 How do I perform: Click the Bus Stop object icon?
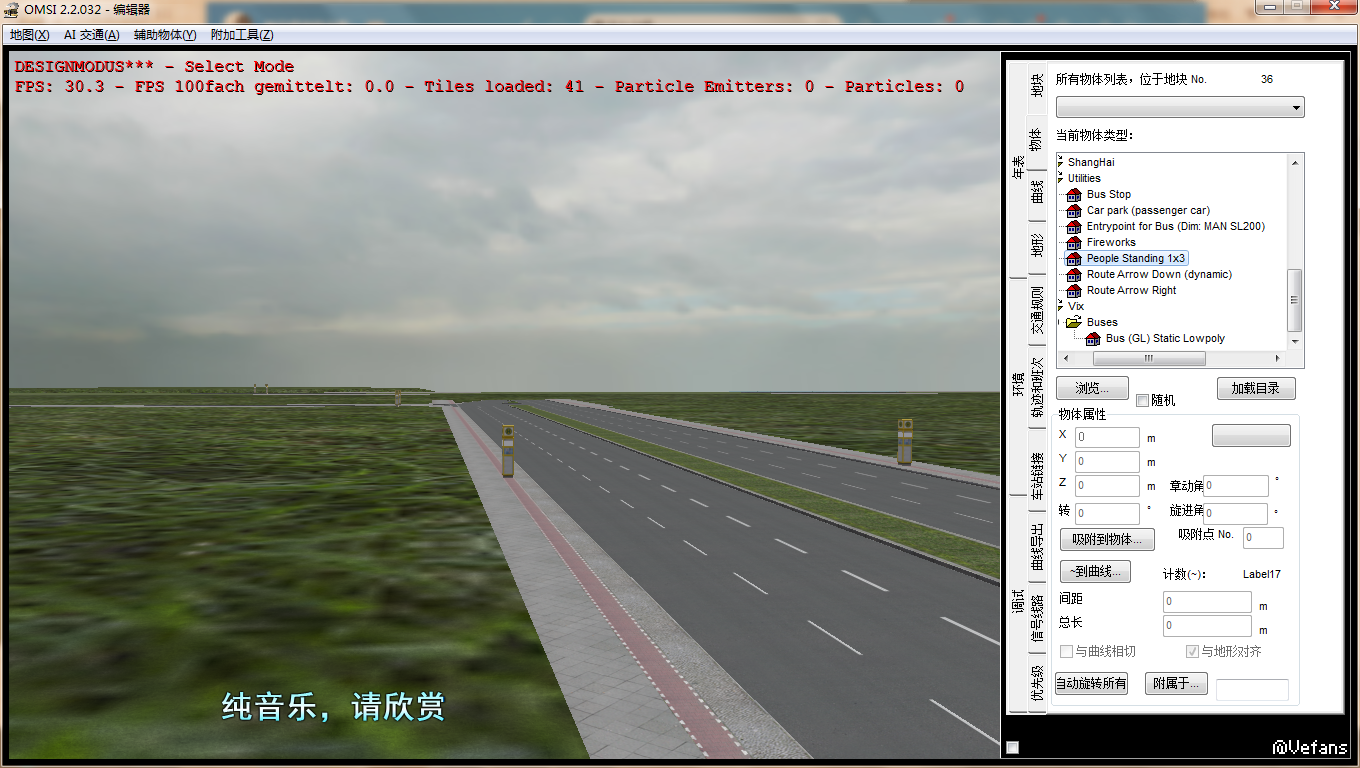(1074, 194)
